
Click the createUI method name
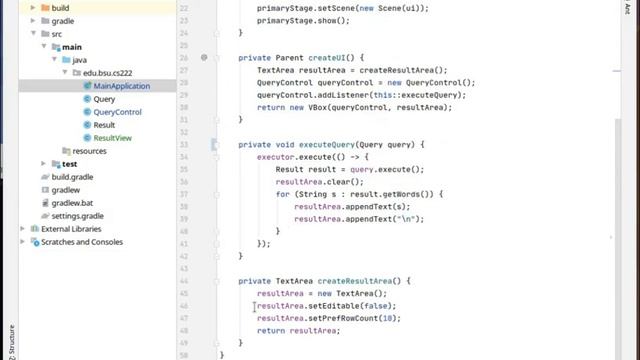(x=327, y=58)
